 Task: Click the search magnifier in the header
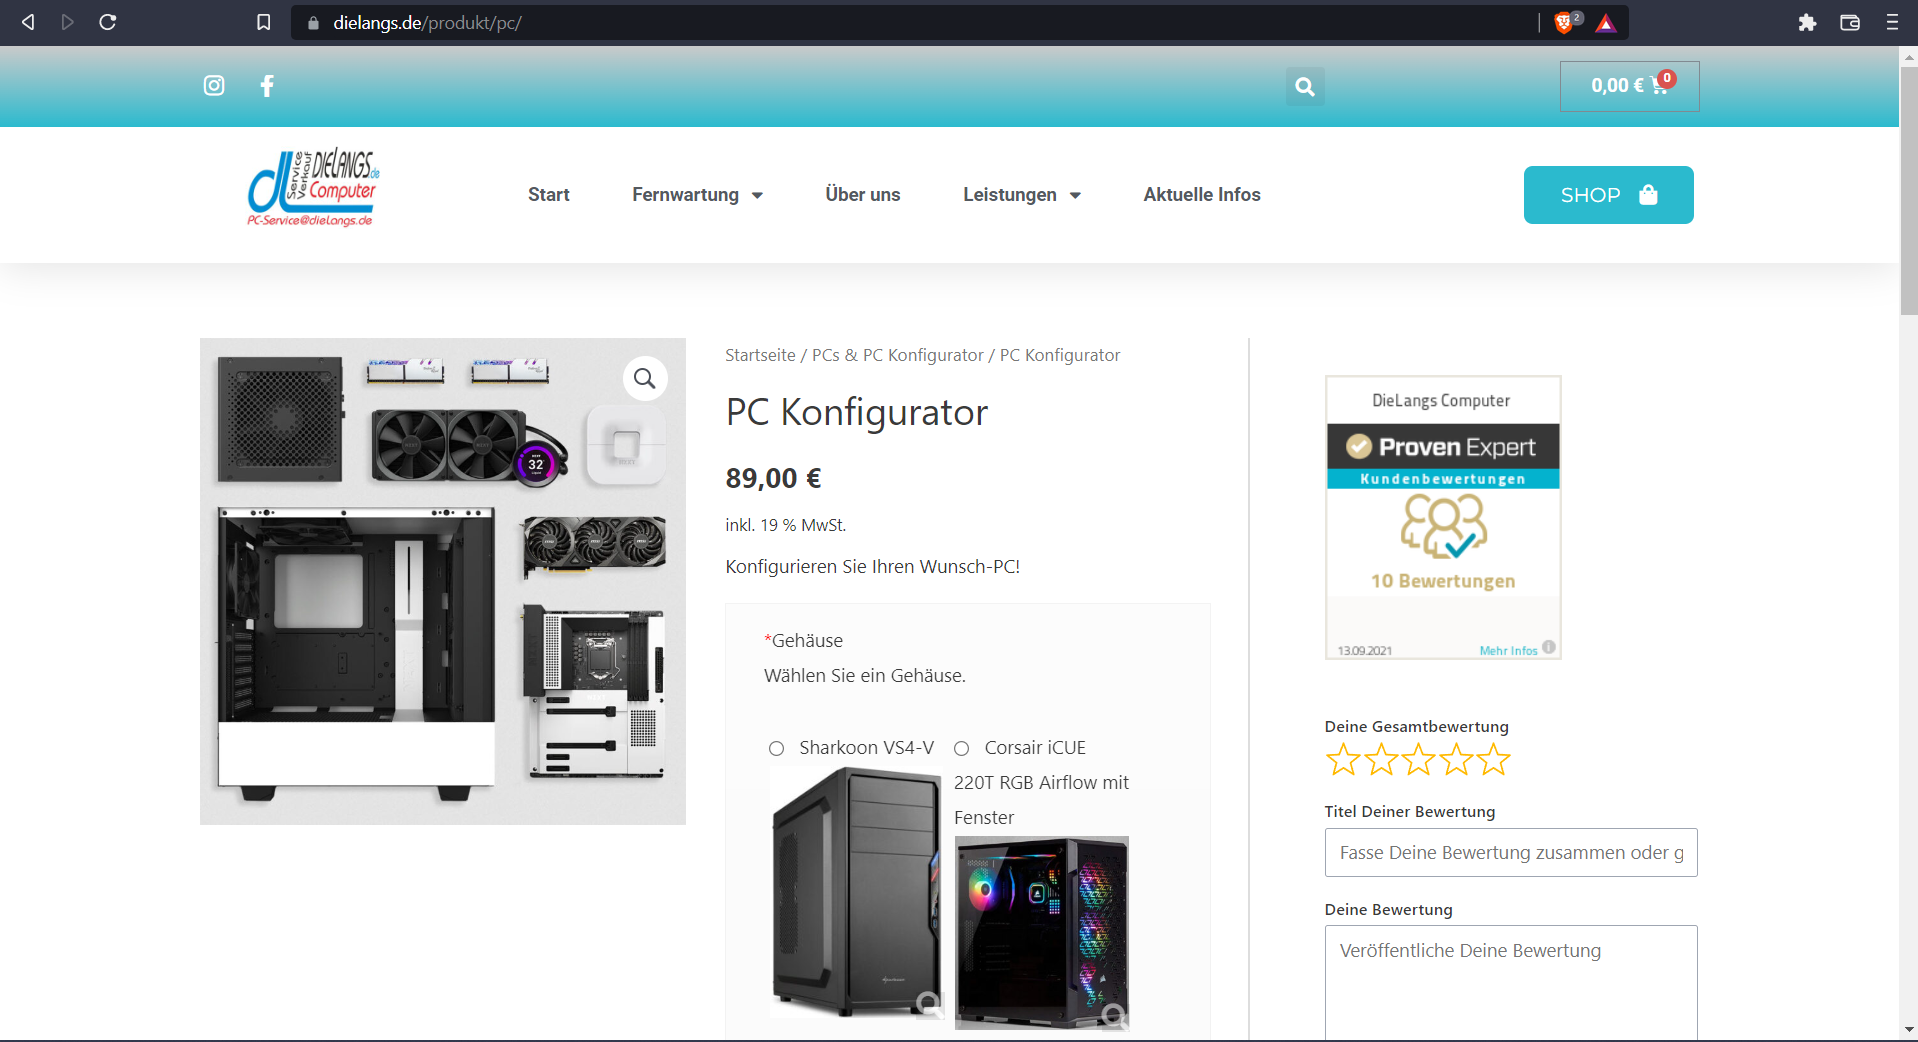1304,86
